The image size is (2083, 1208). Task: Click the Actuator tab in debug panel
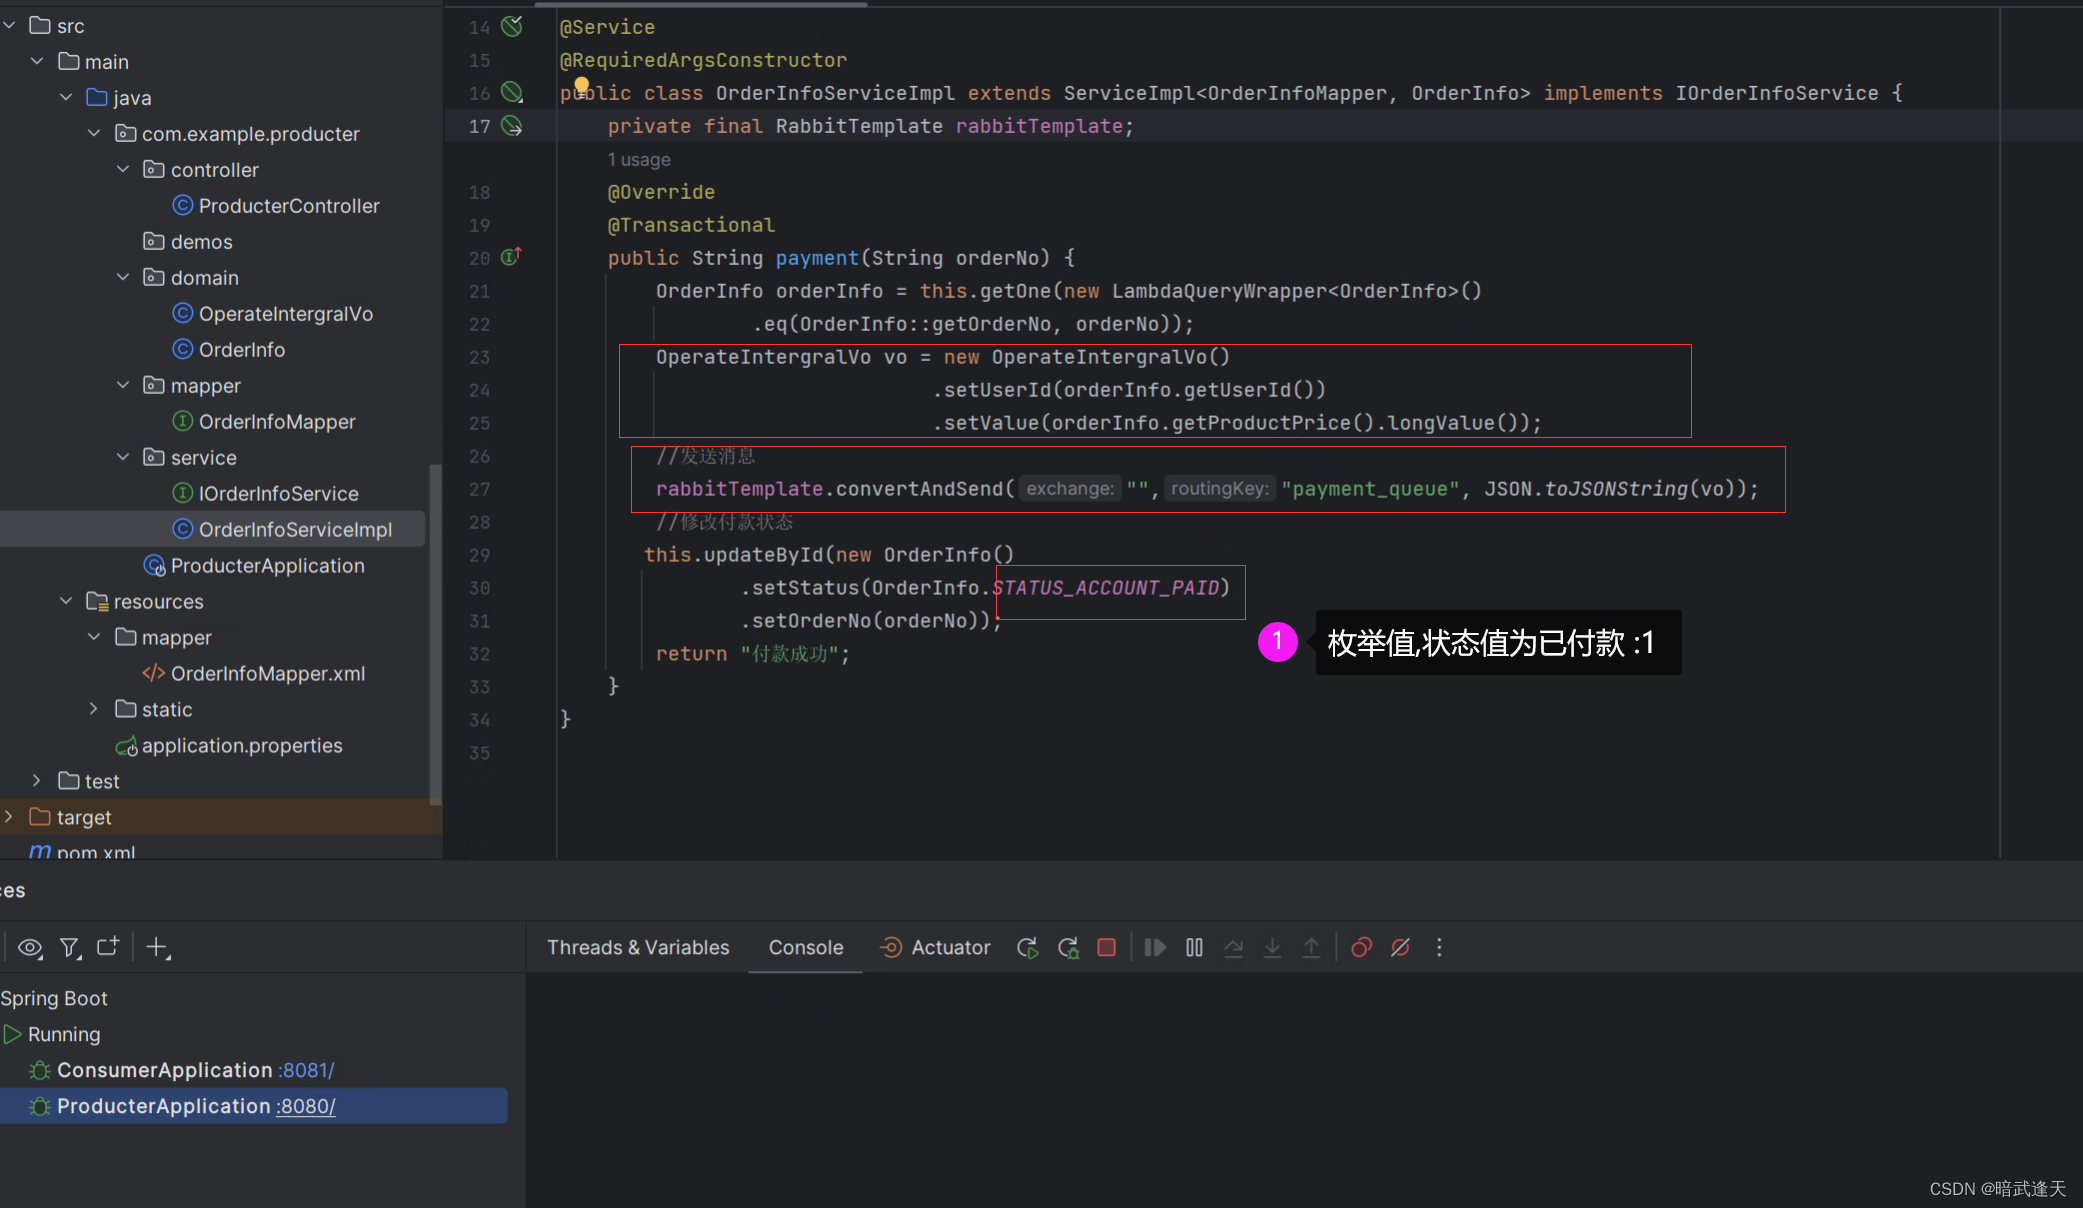(x=937, y=946)
